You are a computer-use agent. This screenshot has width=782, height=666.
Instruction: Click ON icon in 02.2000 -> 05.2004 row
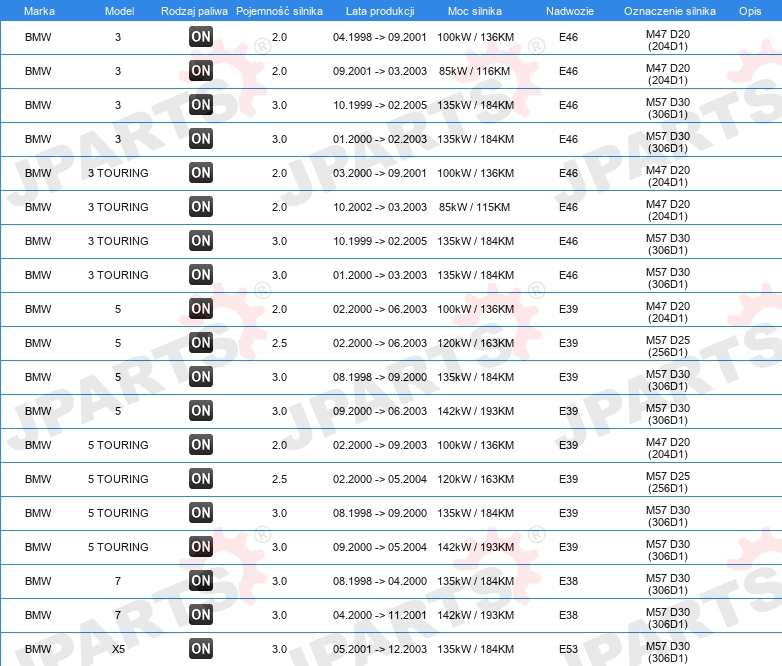201,478
